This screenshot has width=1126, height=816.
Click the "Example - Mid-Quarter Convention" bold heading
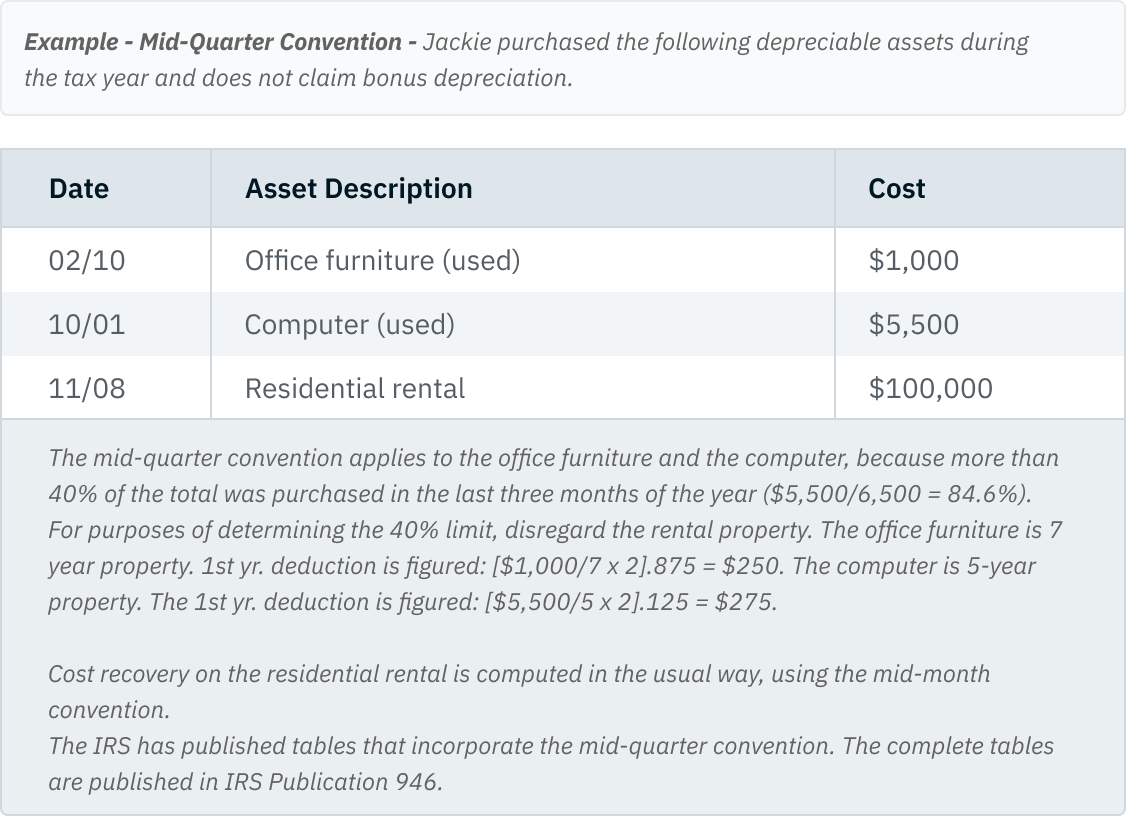tap(213, 42)
